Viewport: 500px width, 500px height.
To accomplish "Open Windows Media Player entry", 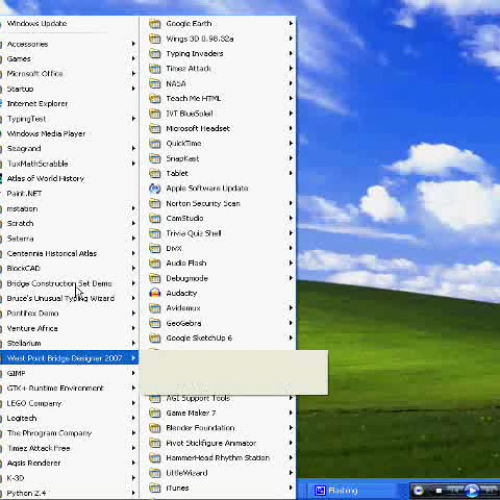I will pos(69,134).
